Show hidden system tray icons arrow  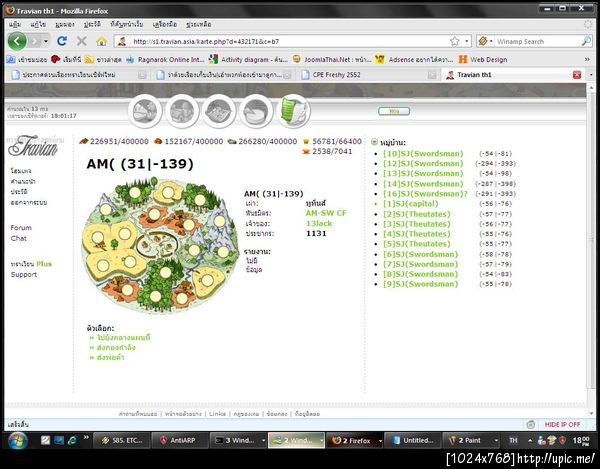click(x=530, y=441)
